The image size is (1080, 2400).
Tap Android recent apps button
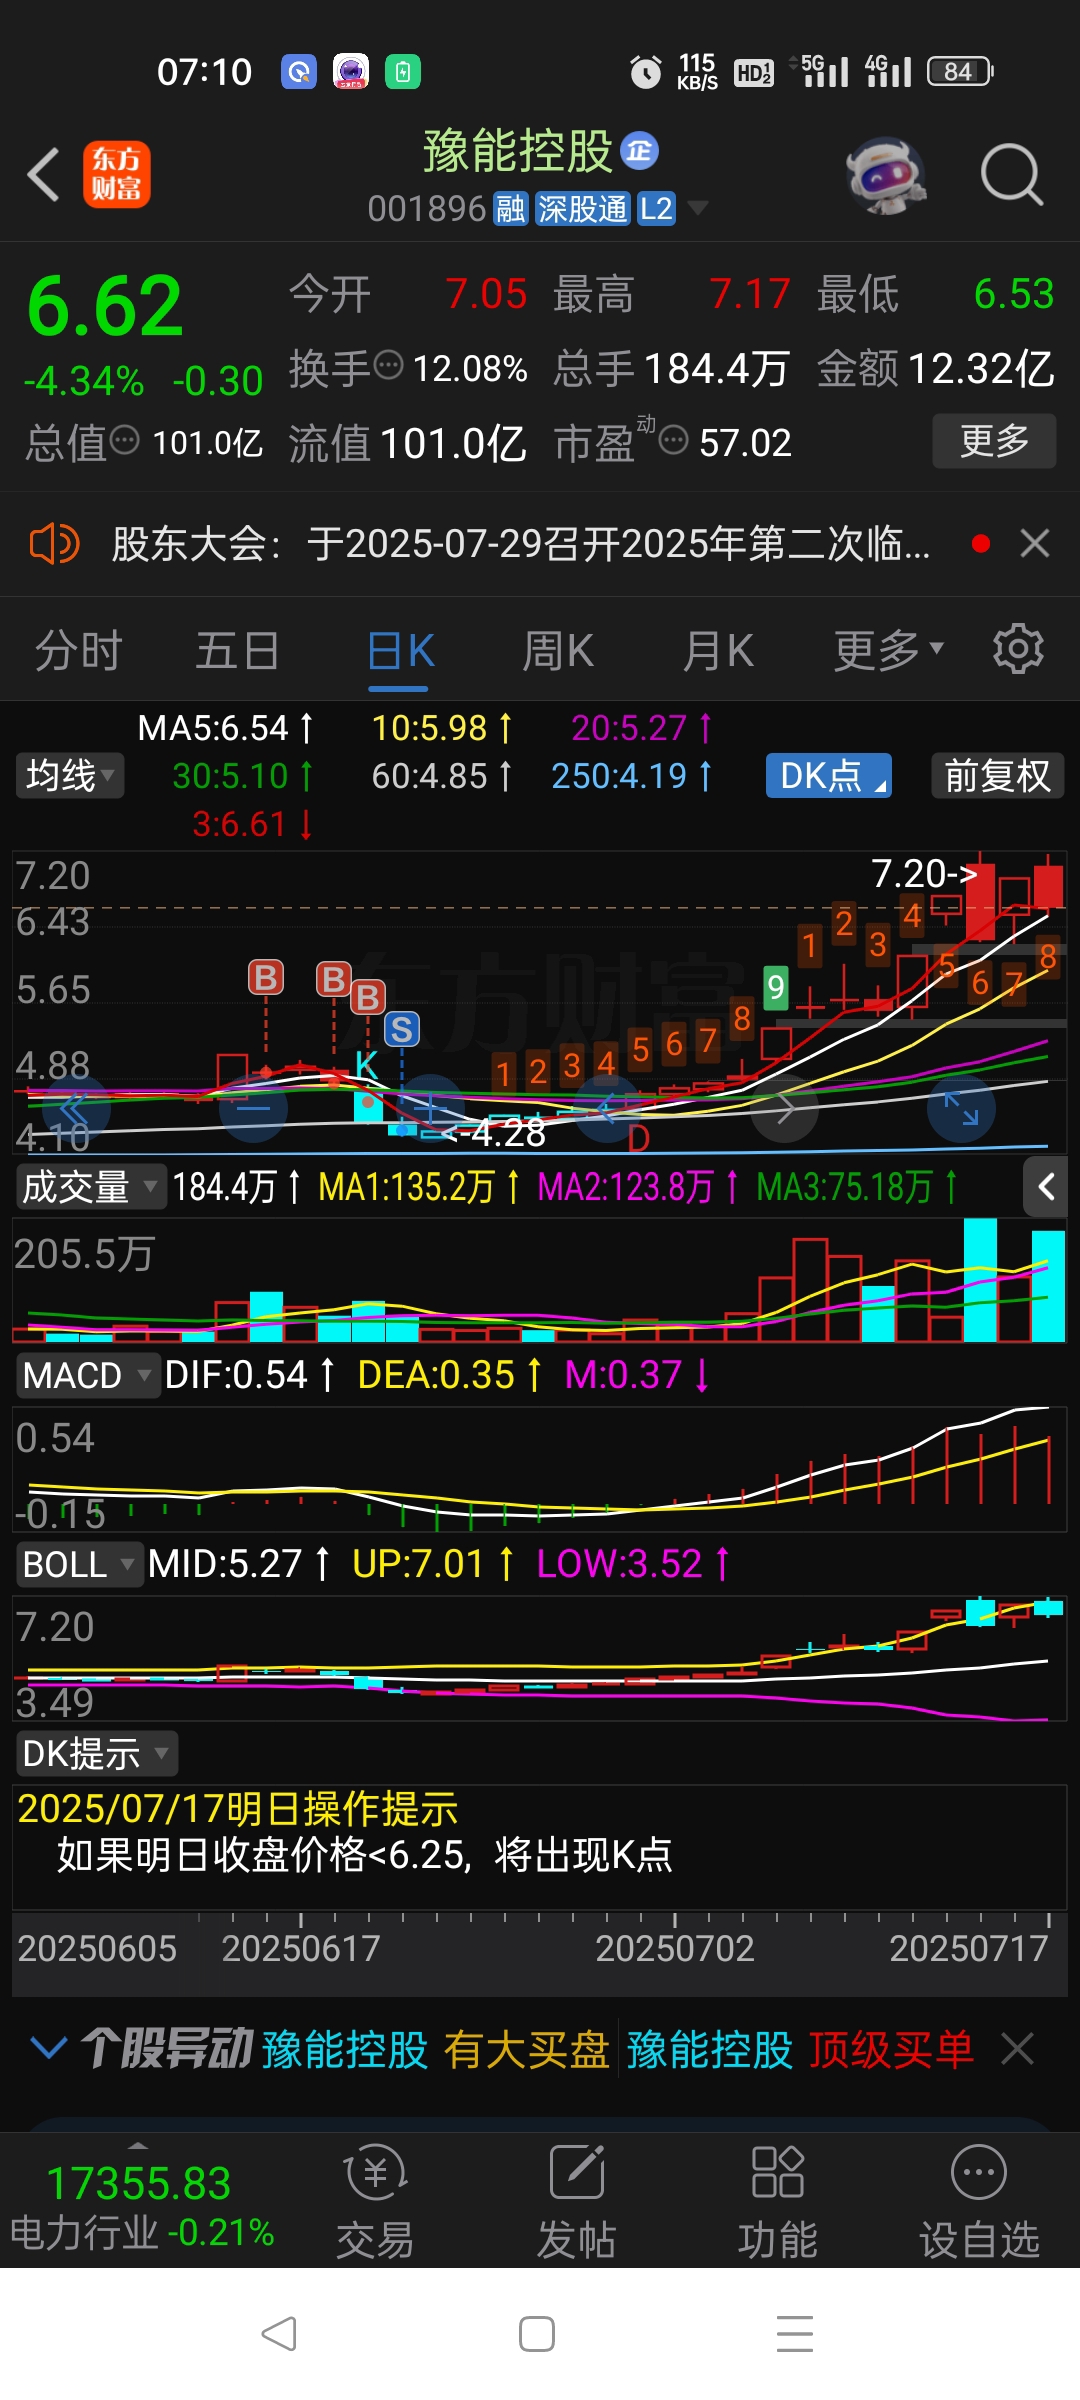795,2334
